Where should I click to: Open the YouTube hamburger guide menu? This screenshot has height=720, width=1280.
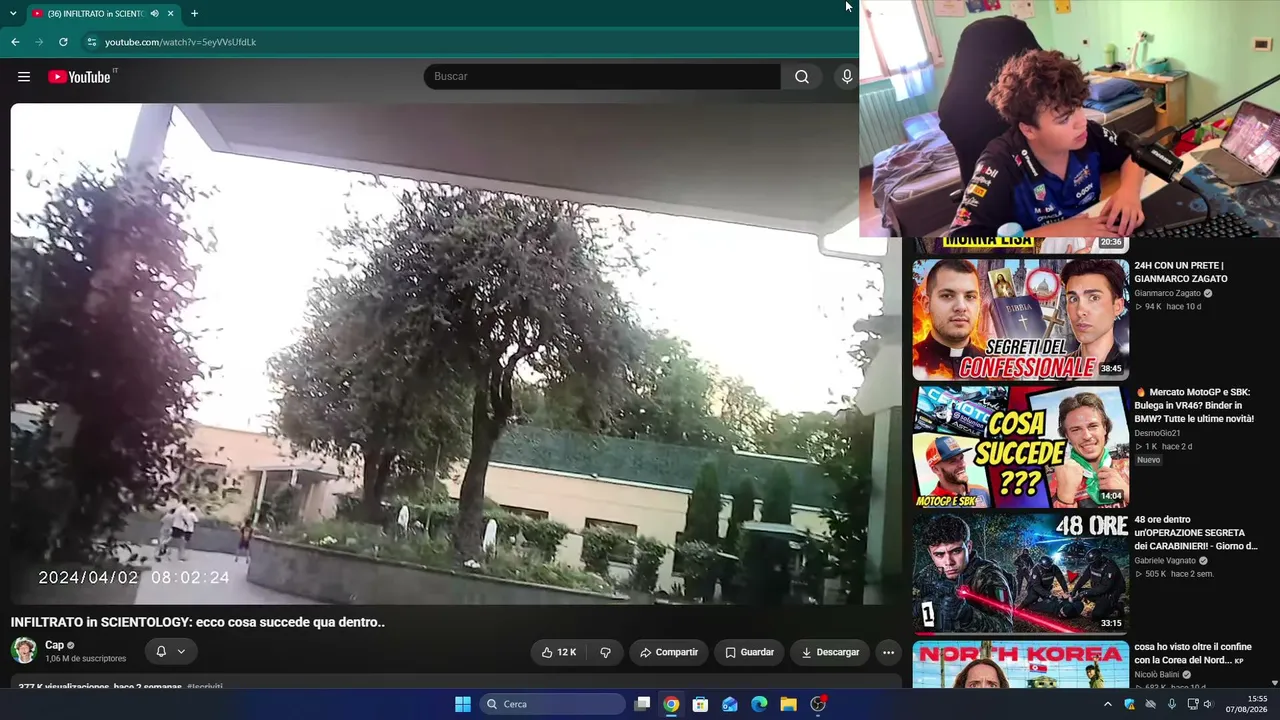tap(24, 77)
